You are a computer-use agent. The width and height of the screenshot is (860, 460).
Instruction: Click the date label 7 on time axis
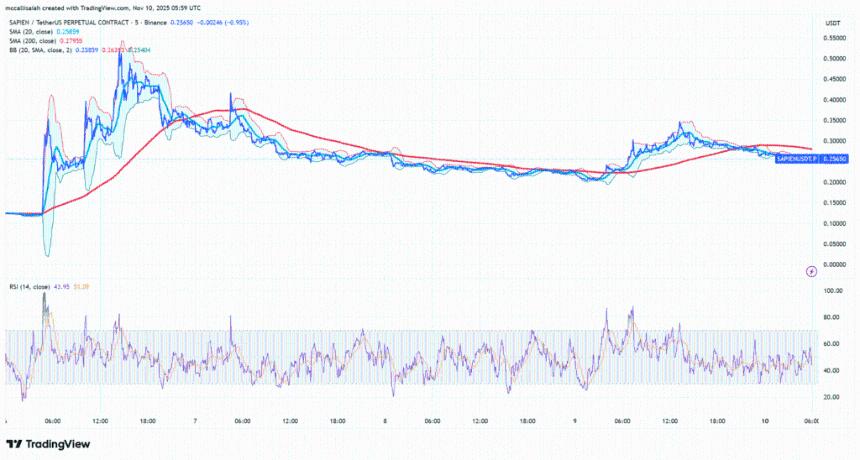(x=196, y=421)
